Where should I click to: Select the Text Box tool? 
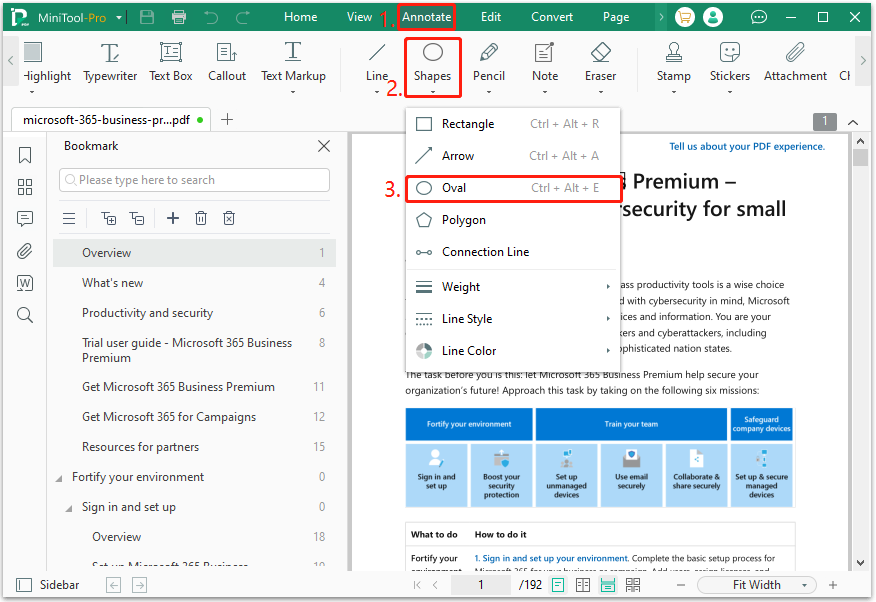click(x=170, y=64)
